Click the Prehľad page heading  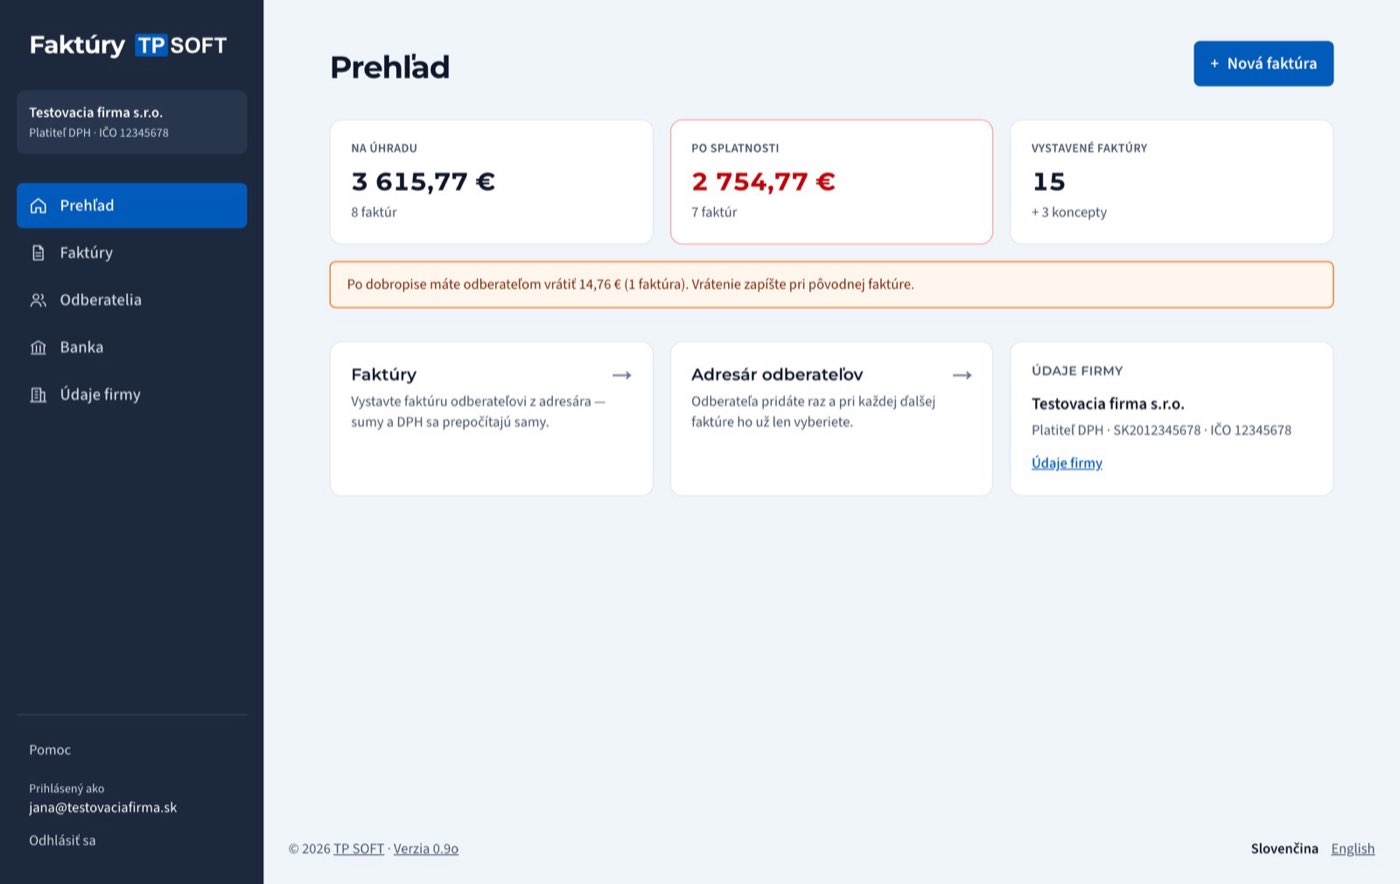[x=390, y=67]
